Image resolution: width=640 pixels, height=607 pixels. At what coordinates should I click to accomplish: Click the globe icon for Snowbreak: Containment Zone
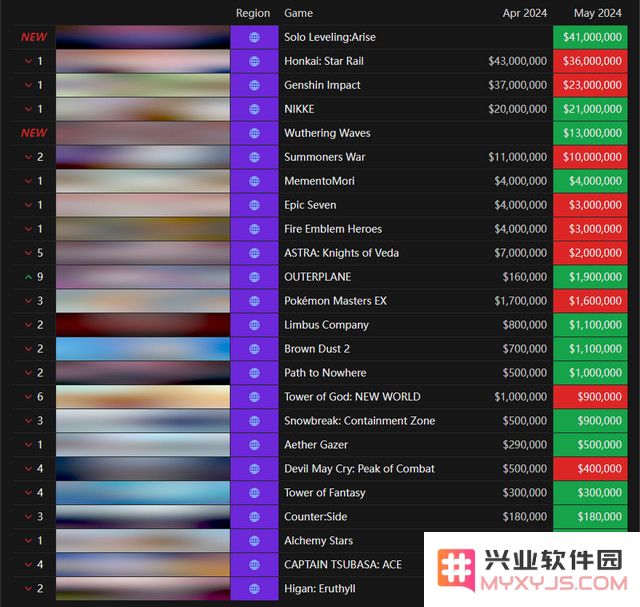point(254,421)
